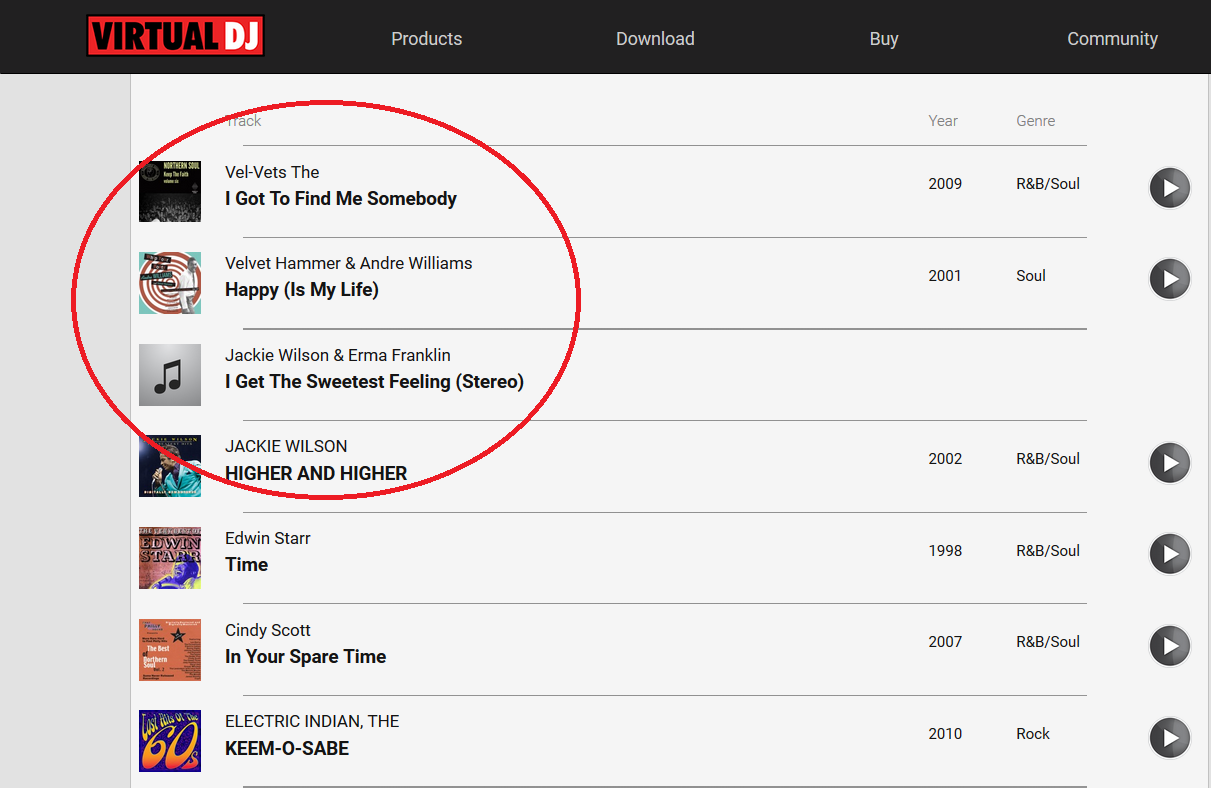Open the Community menu
The width and height of the screenshot is (1211, 788).
point(1112,39)
